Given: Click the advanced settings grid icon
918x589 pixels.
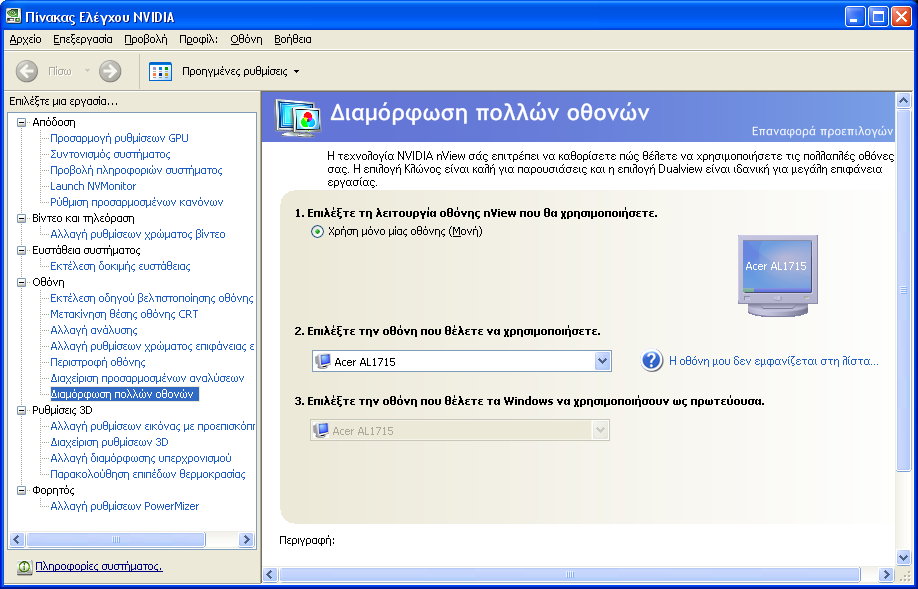Looking at the screenshot, I should tap(160, 71).
